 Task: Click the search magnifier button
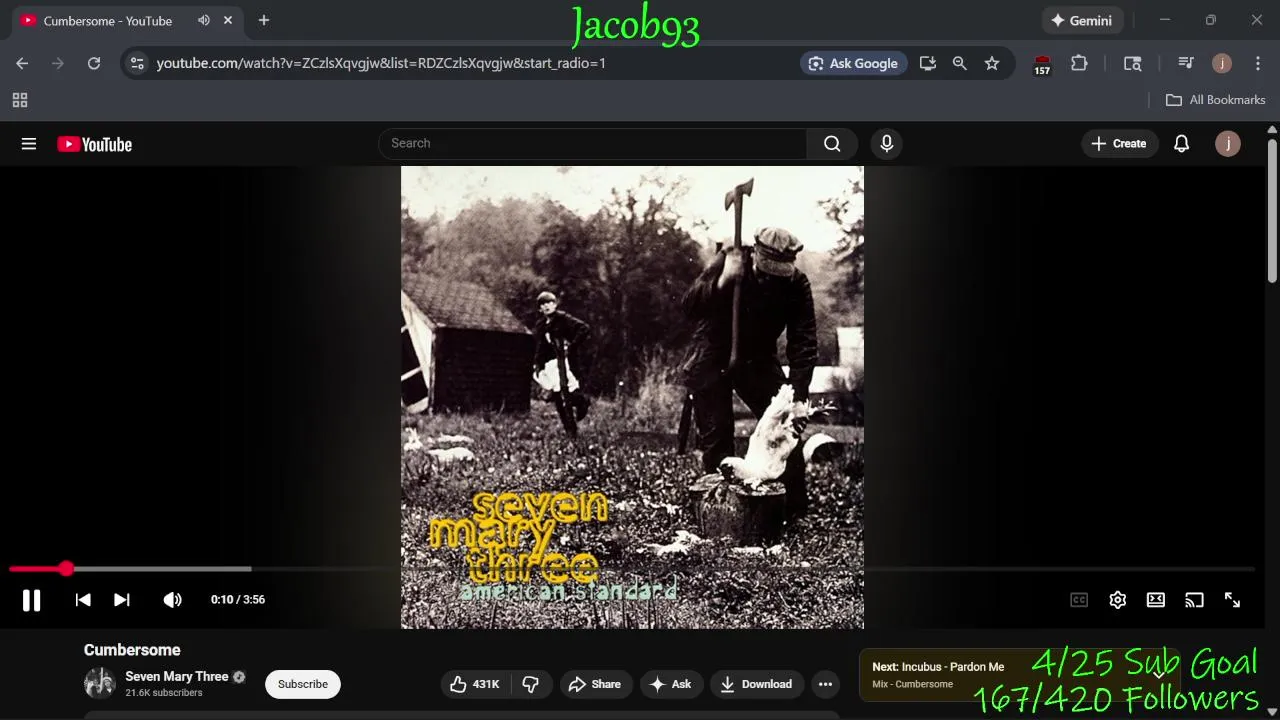[x=832, y=144]
